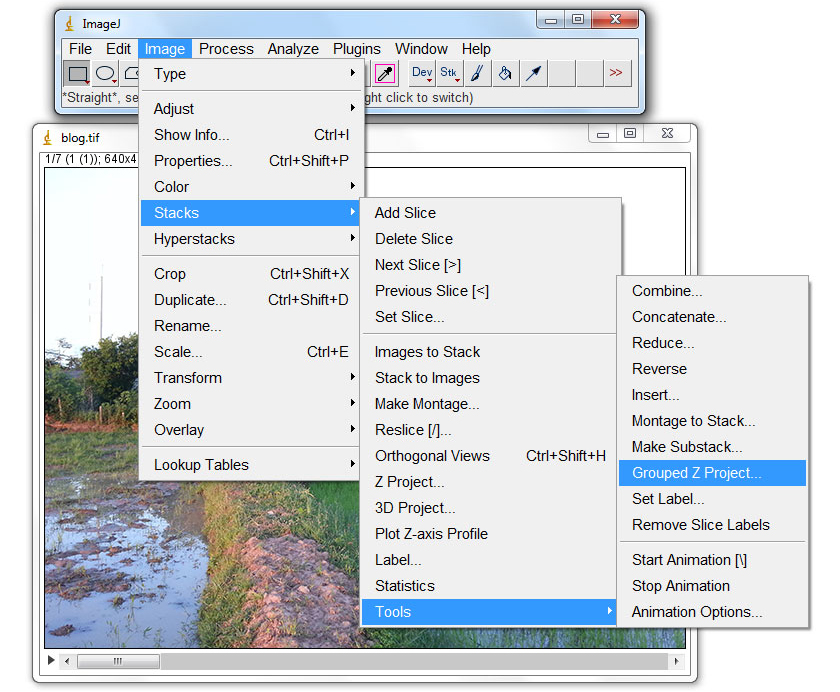Open the Process menu
Screen dimensions: 840x692
point(226,48)
